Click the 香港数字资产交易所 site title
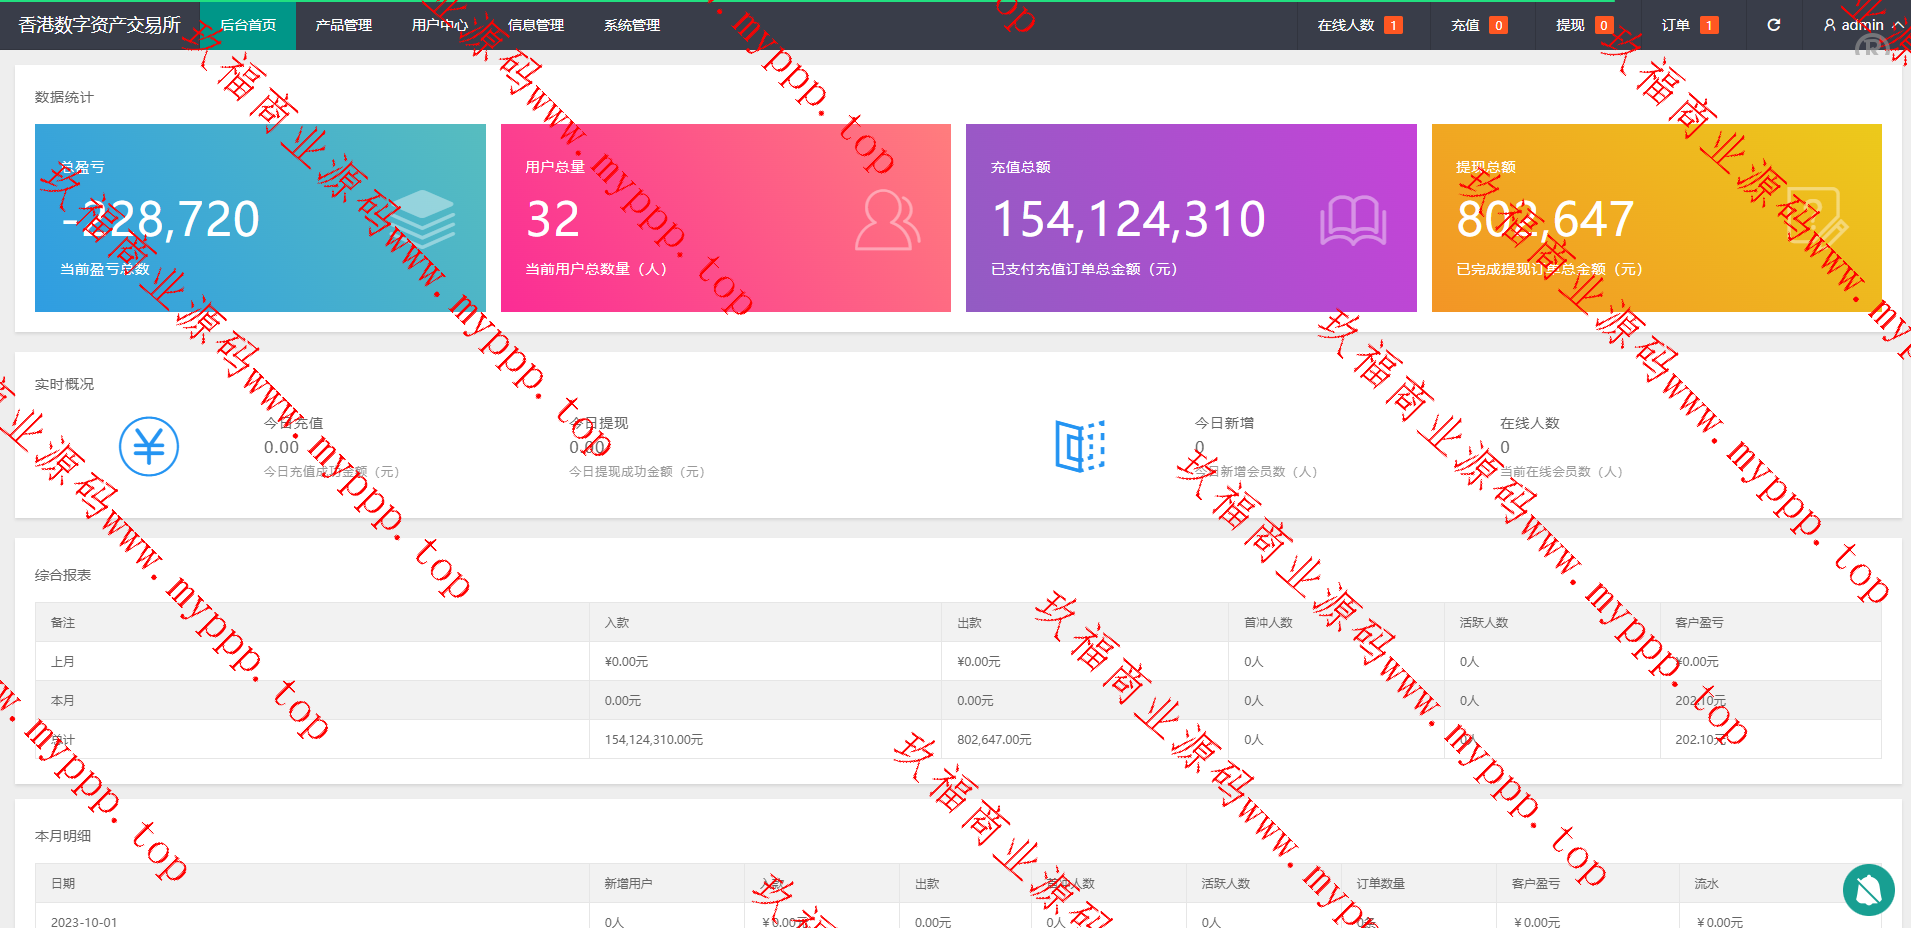This screenshot has width=1911, height=928. tap(100, 25)
